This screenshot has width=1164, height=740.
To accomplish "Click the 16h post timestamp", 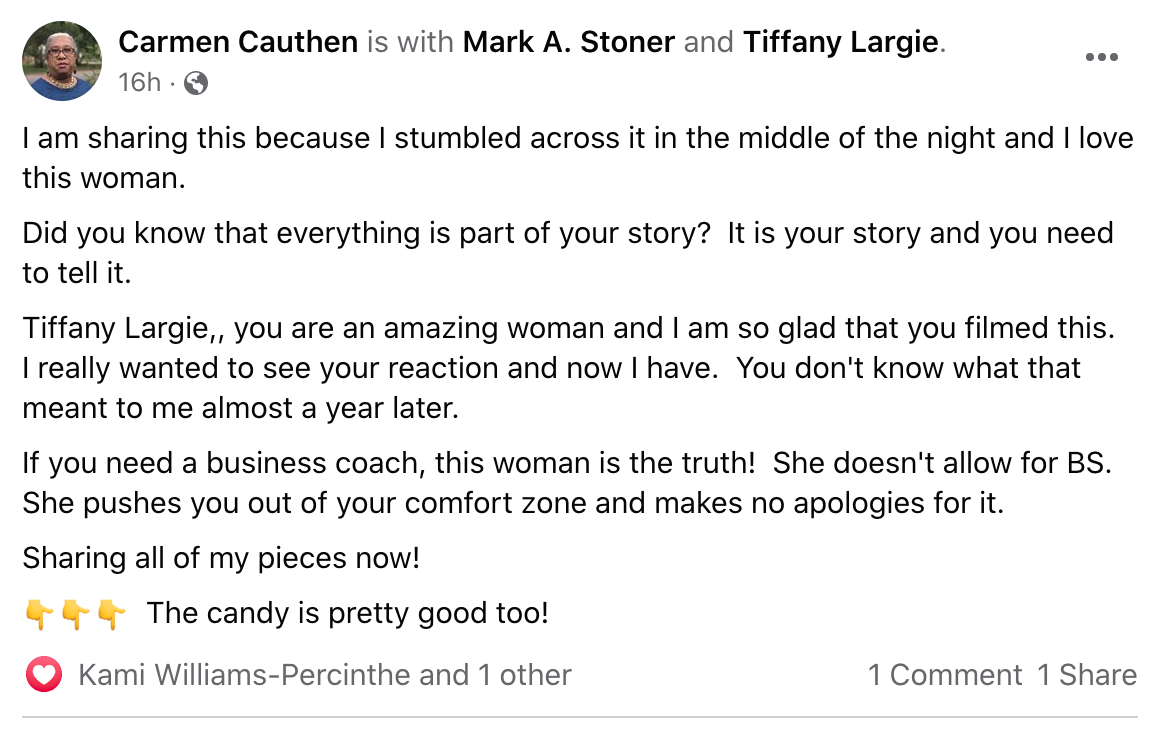I will [x=139, y=83].
